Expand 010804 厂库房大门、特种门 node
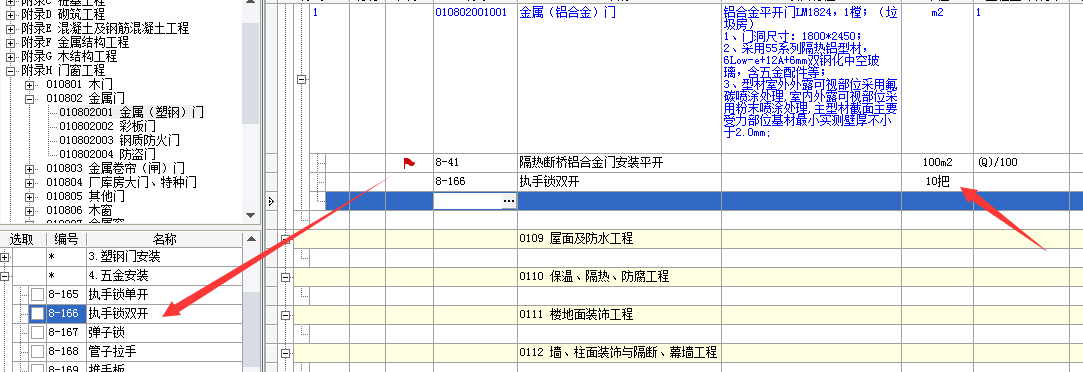 point(30,182)
